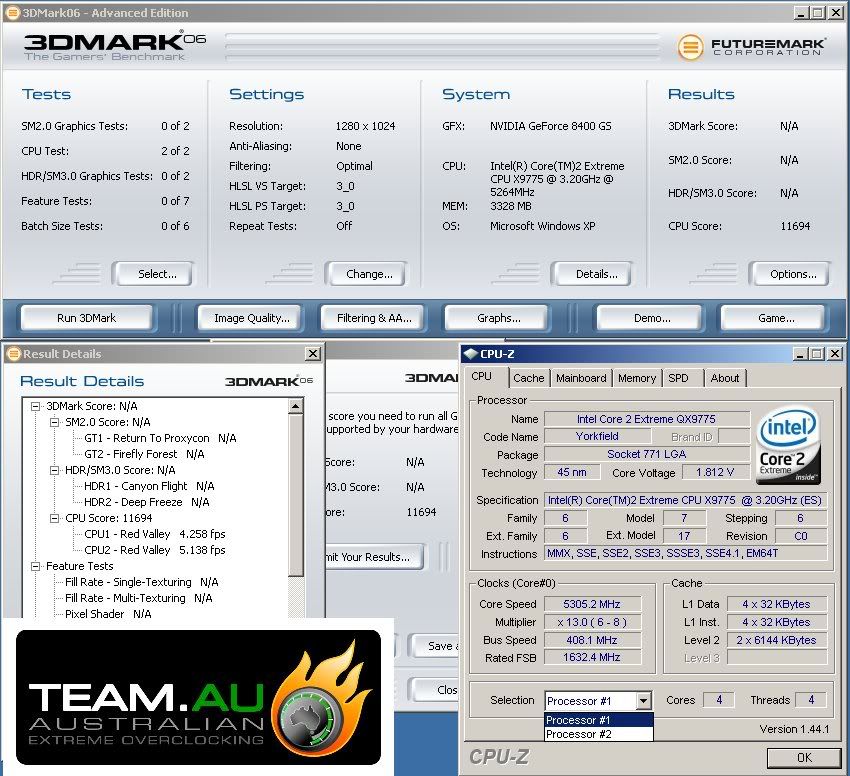850x776 pixels.
Task: Select the GT2 - Firefly Forest row
Action: [x=144, y=454]
